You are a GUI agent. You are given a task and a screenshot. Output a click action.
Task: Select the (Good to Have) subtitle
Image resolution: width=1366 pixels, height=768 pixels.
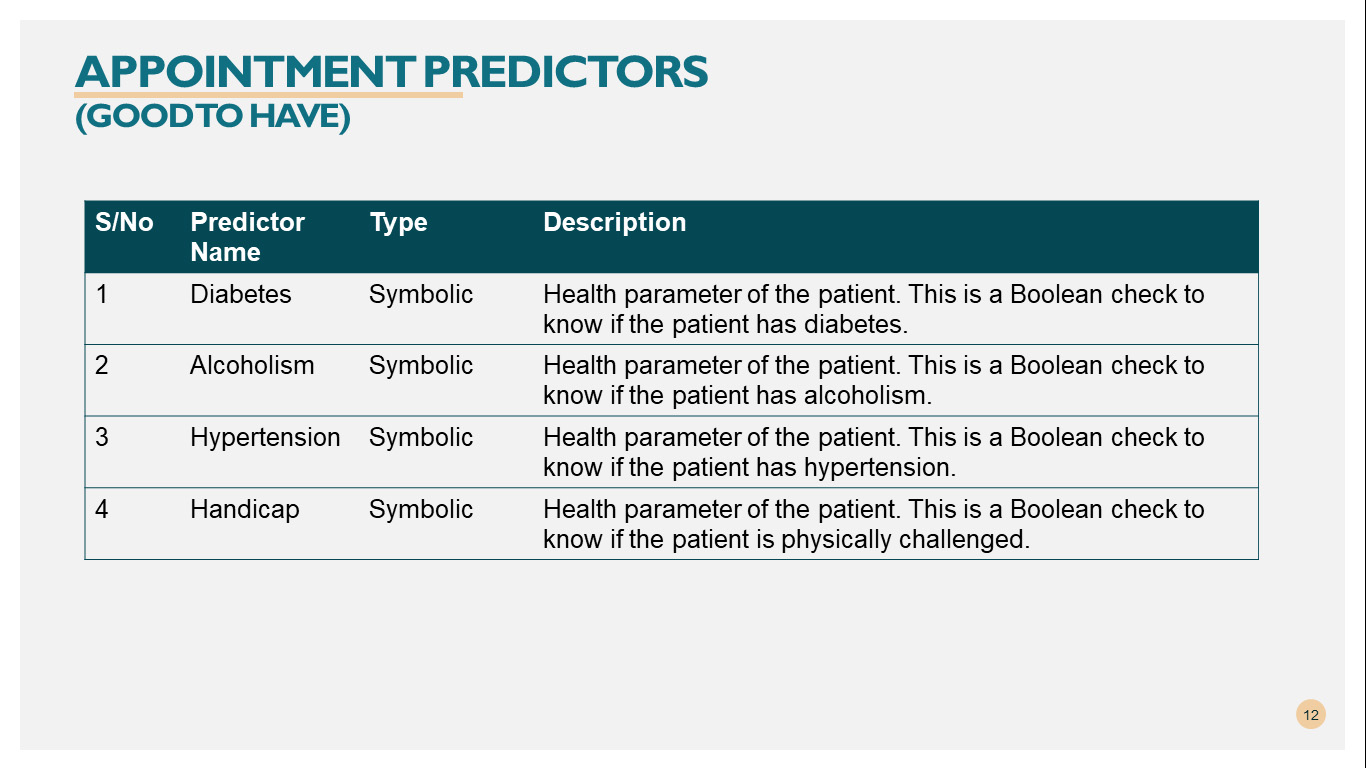[212, 117]
